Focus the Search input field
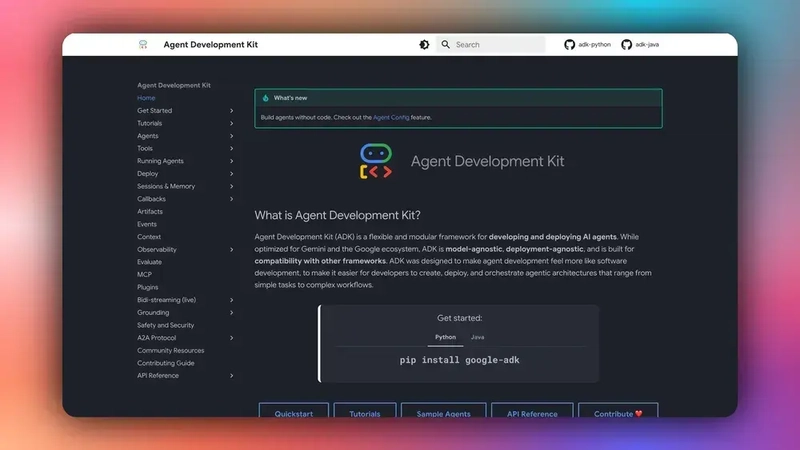Screen dimensions: 800x450 click(x=491, y=44)
